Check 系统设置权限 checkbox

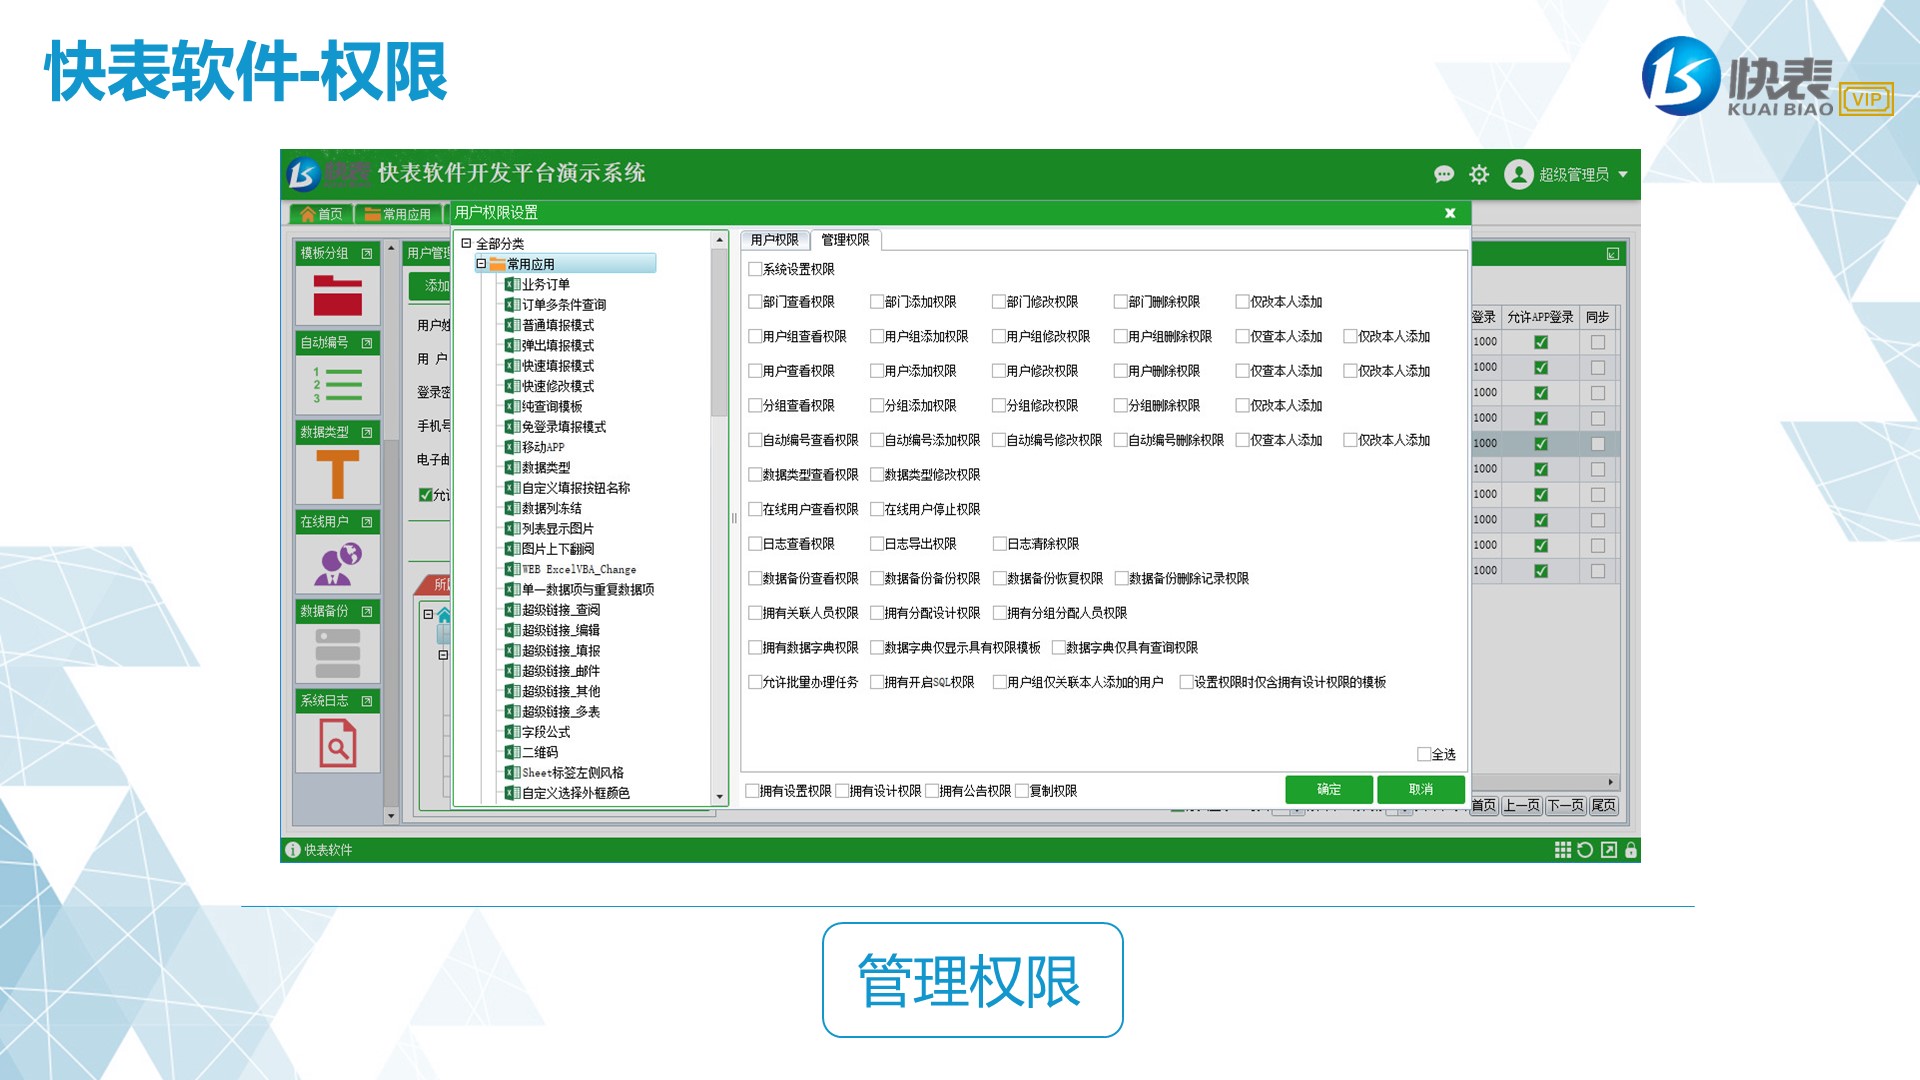[x=755, y=269]
